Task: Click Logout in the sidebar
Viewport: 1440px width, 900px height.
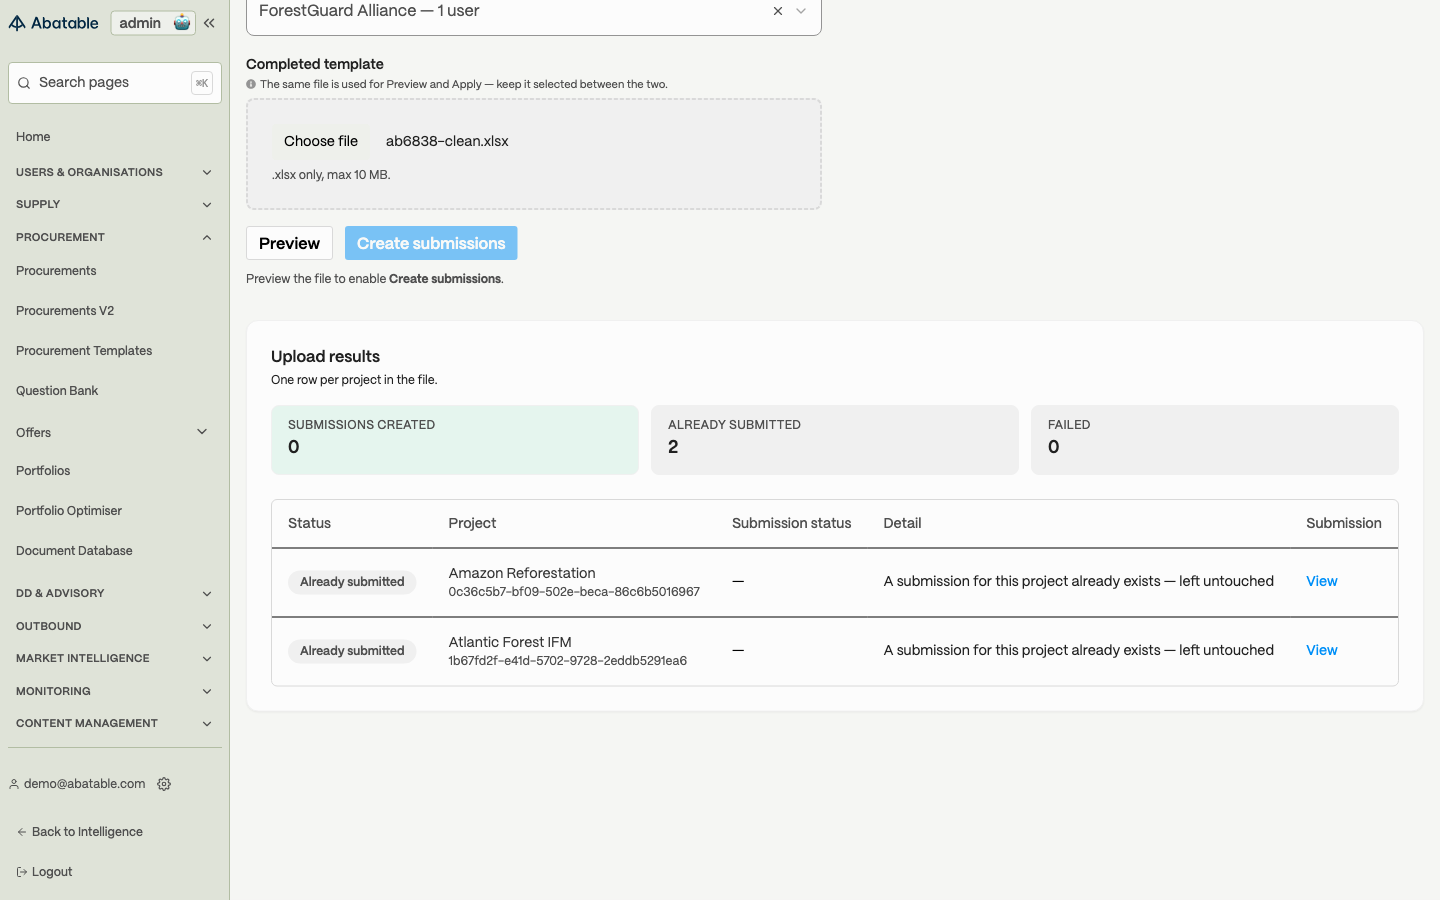Action: 45,872
